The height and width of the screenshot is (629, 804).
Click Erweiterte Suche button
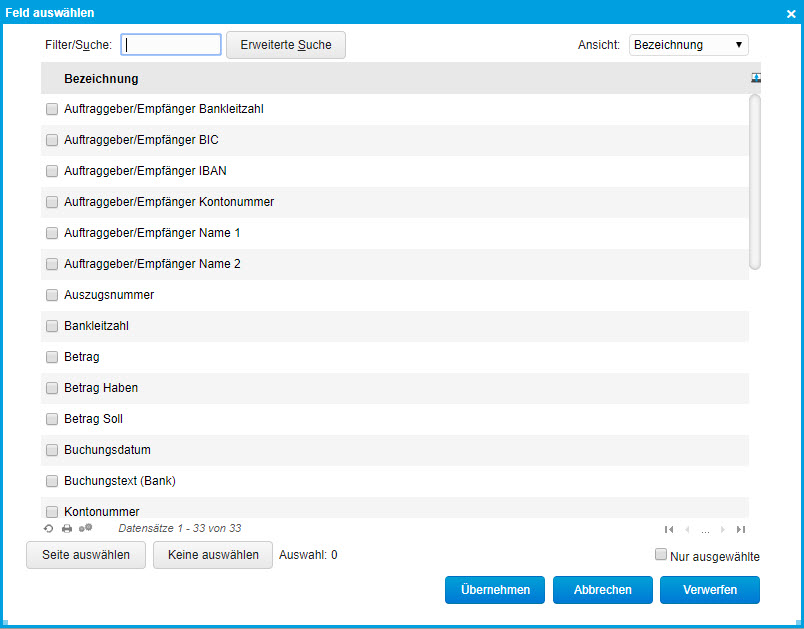coord(285,45)
